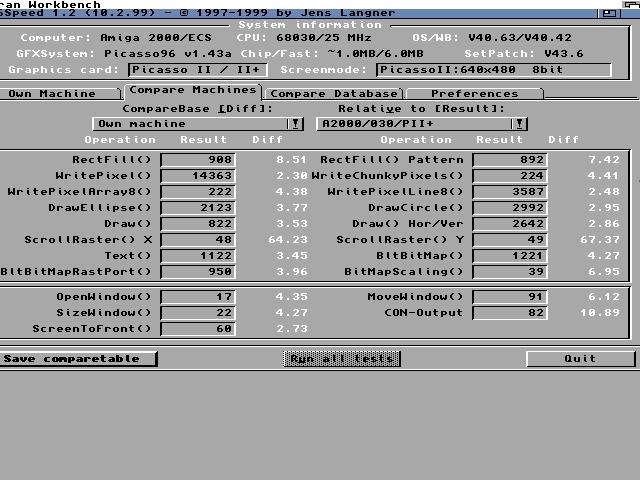Click the MoveWindow() diff 6.12

[604, 297]
